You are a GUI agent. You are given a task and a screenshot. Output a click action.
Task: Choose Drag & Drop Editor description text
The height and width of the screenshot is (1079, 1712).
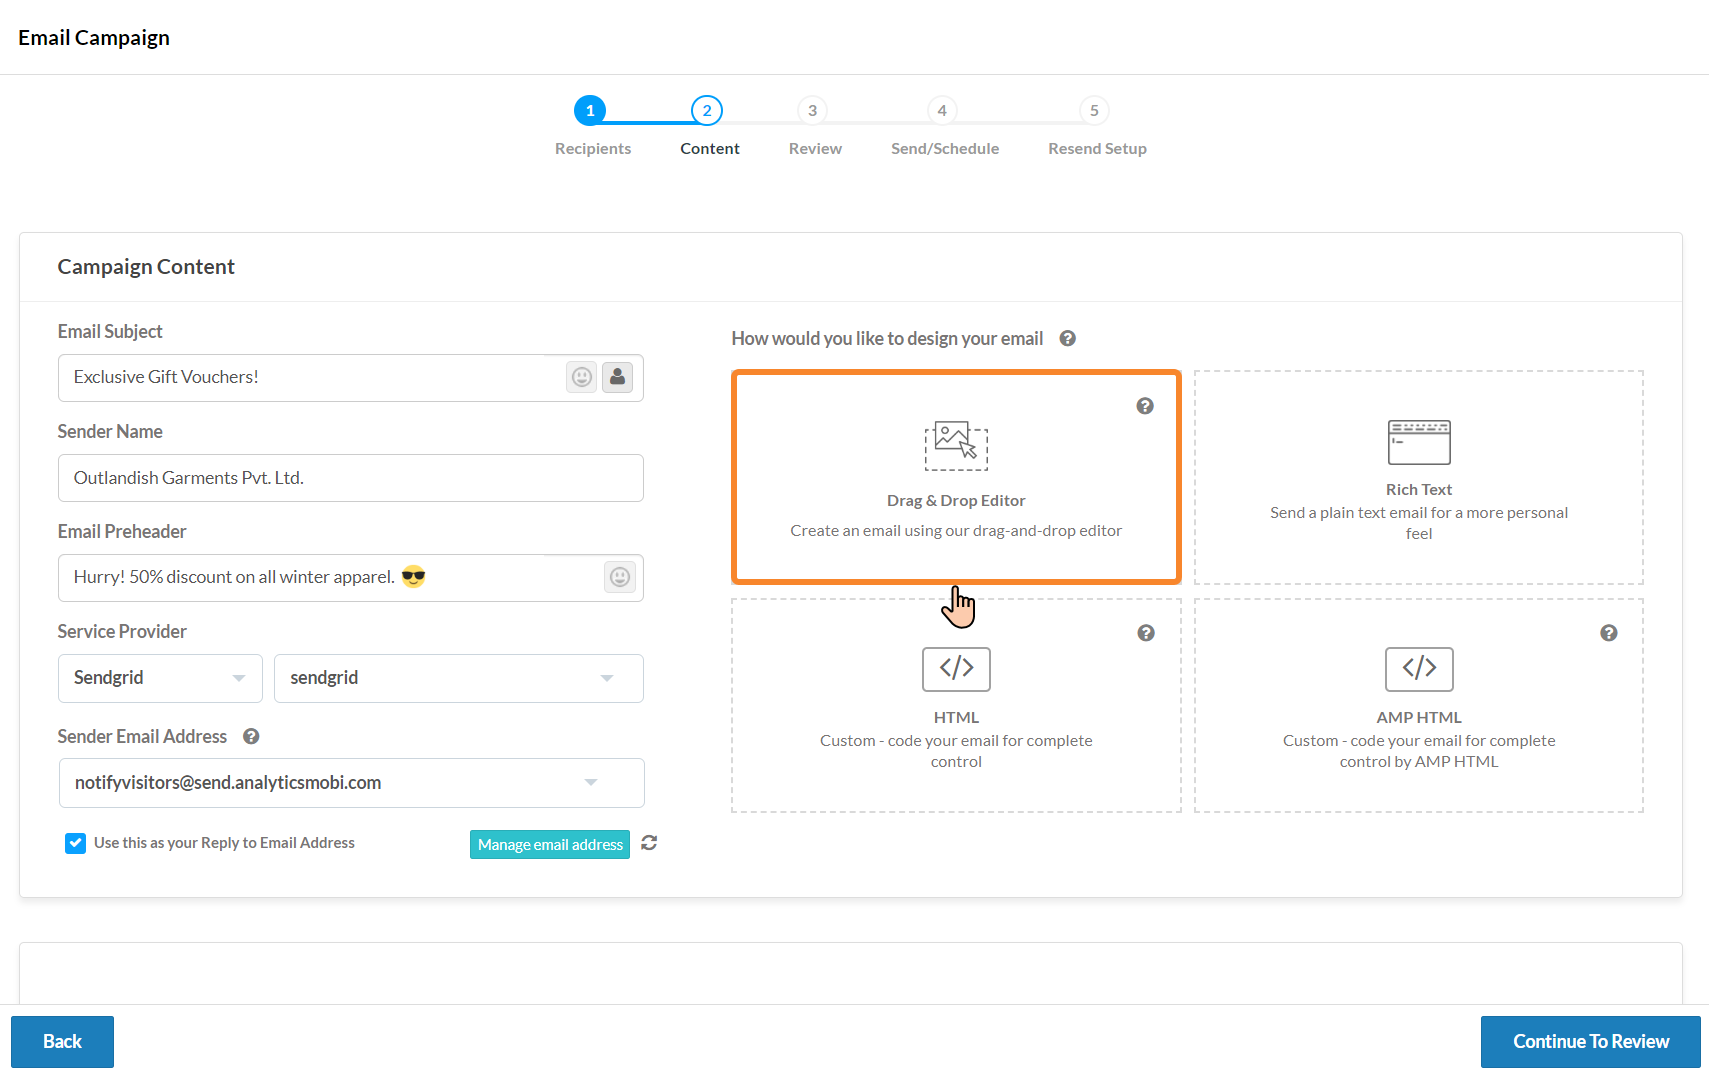click(x=956, y=531)
